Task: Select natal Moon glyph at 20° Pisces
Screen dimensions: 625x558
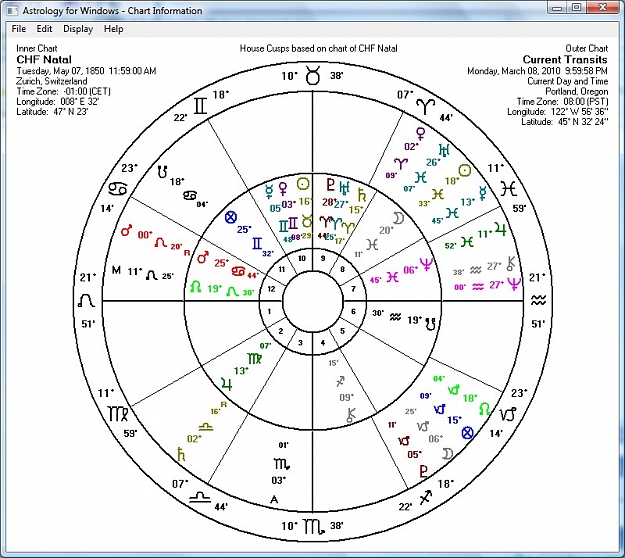Action: pos(399,218)
